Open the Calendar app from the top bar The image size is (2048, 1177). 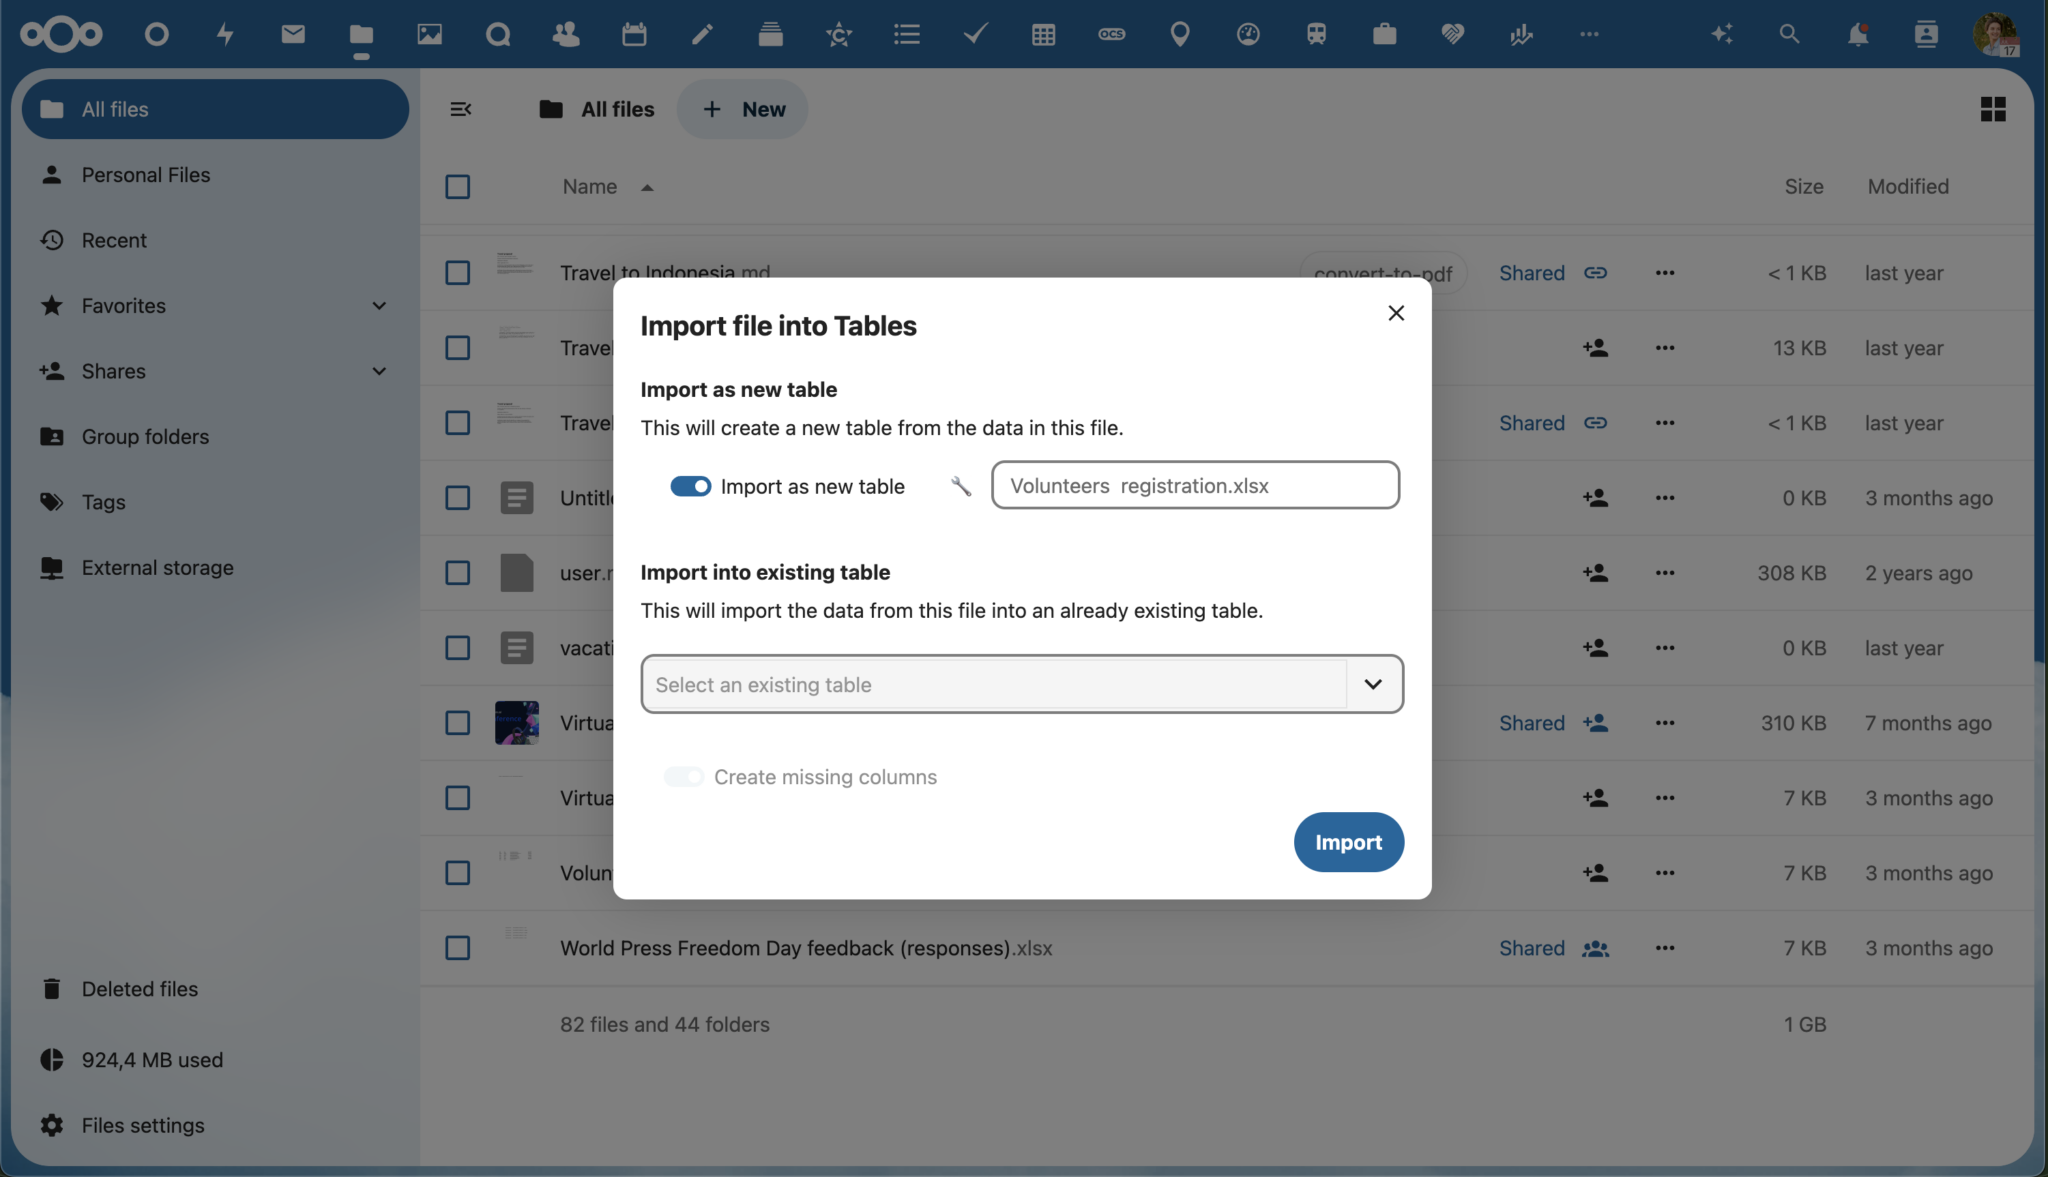coord(634,33)
